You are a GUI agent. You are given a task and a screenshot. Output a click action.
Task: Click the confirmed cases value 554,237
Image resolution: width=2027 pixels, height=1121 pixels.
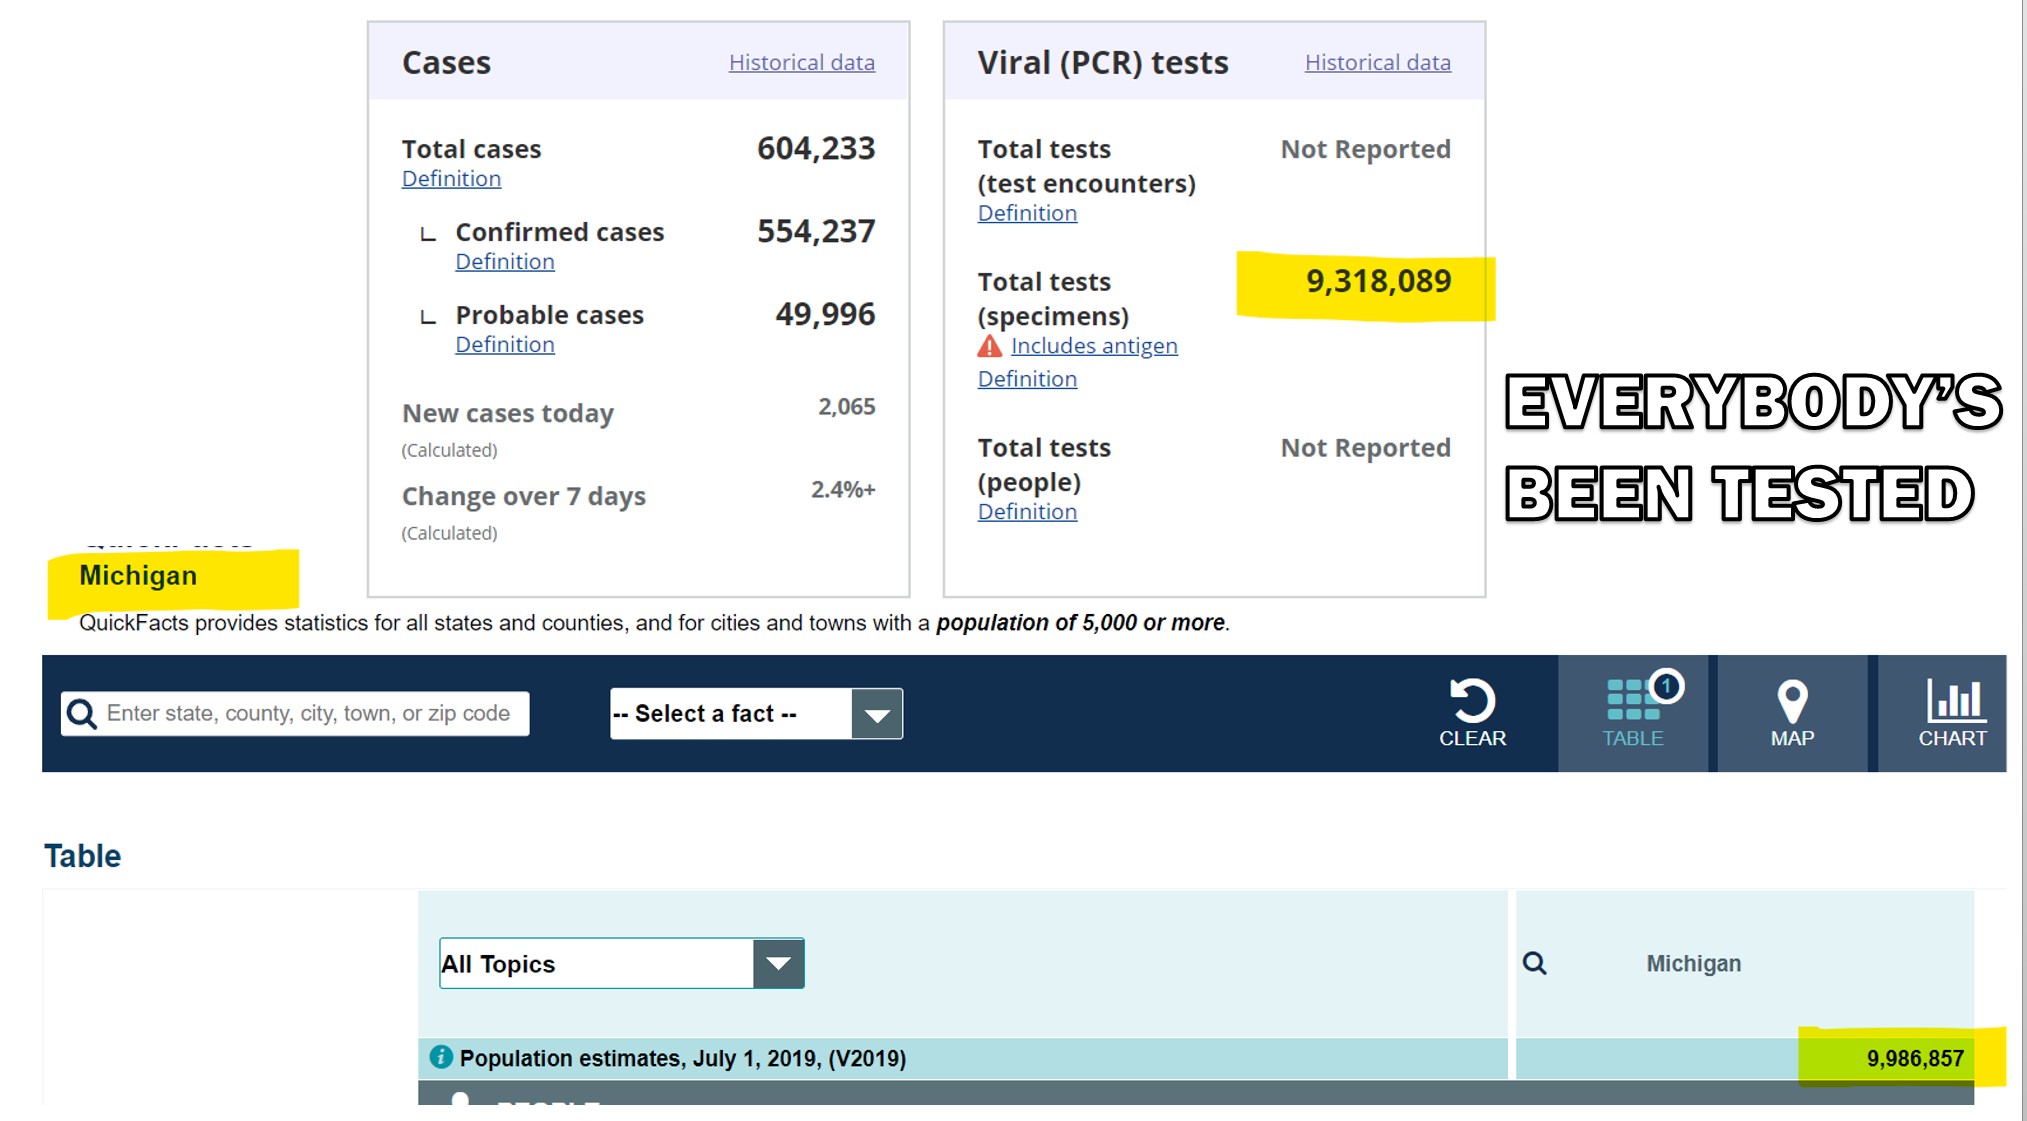[816, 232]
